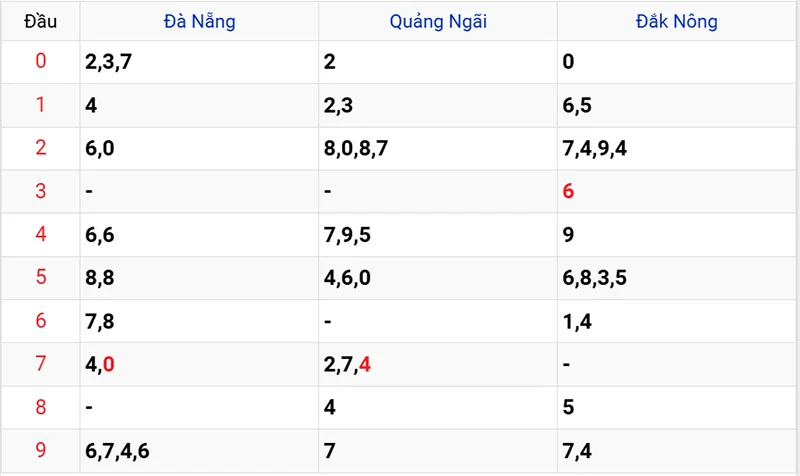Click the Đà Nẵng cell showing 8,8
Screen dimensions: 800x476
100,278
